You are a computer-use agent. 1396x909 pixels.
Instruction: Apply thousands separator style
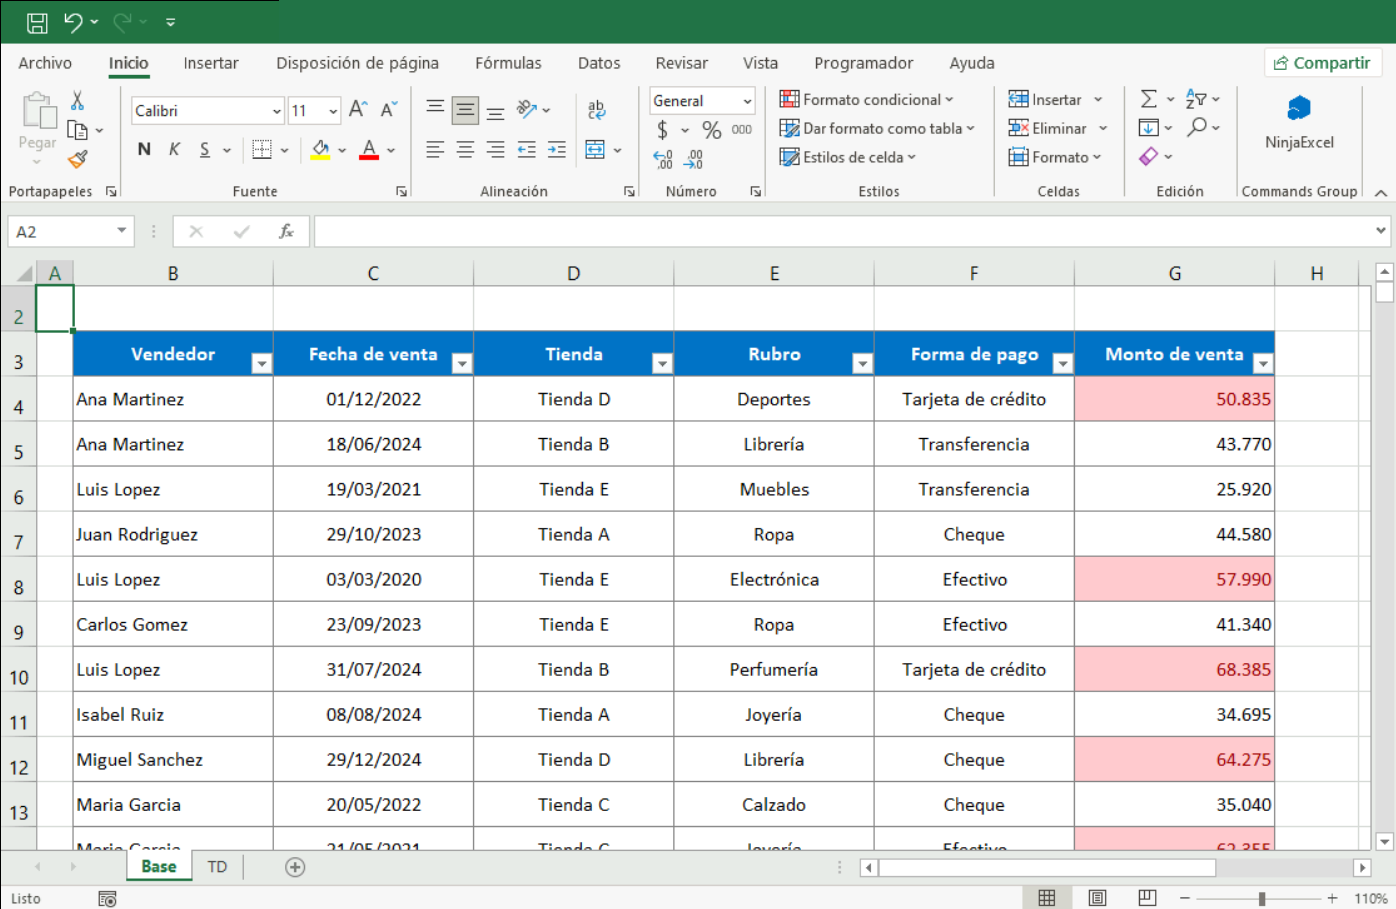(x=741, y=130)
